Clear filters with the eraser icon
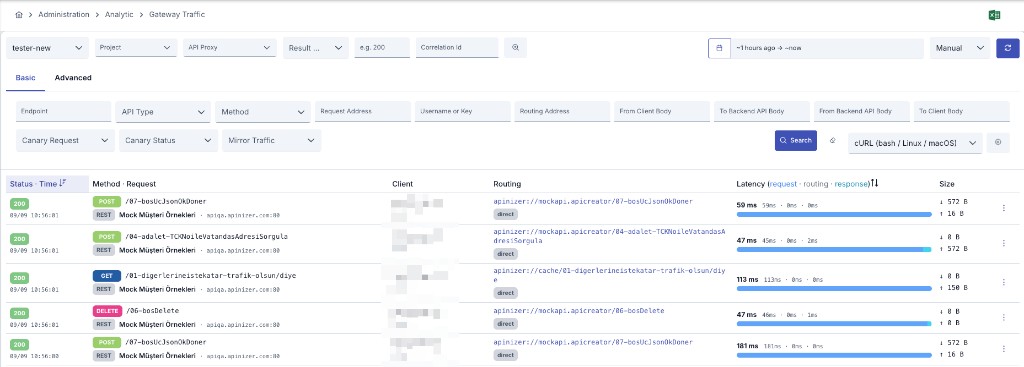 832,140
